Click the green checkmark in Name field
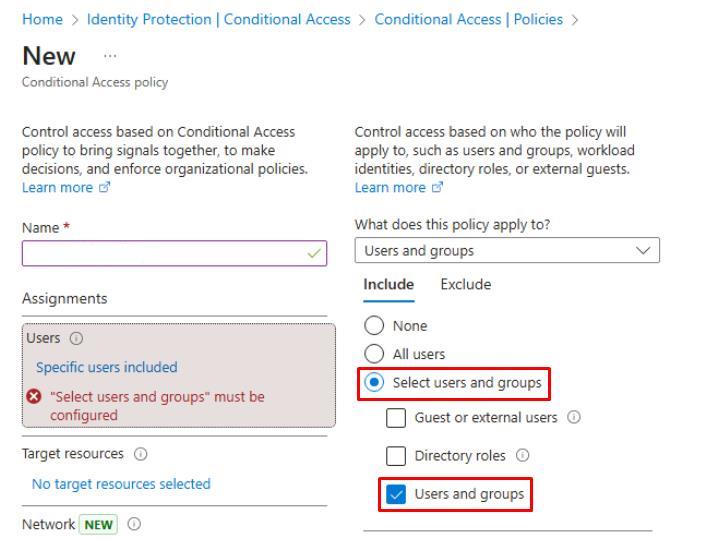725x540 pixels. 316,255
